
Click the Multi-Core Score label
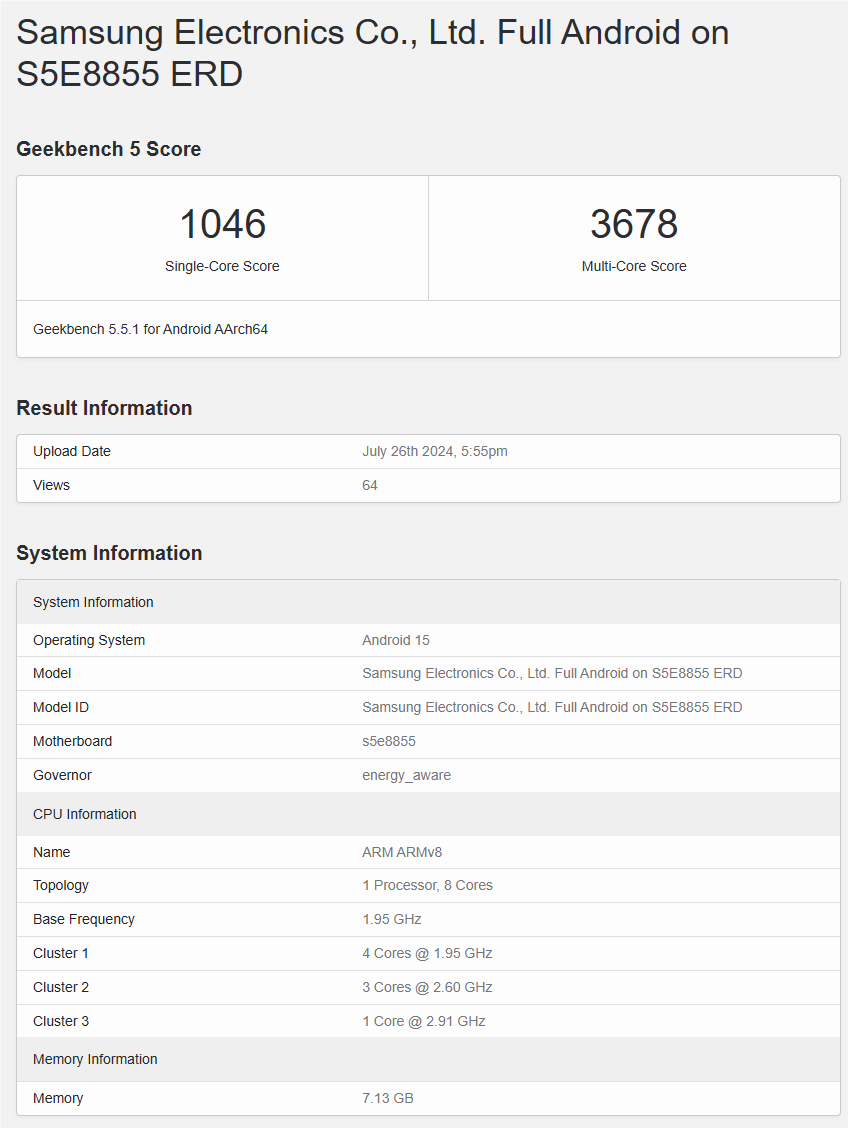(634, 266)
